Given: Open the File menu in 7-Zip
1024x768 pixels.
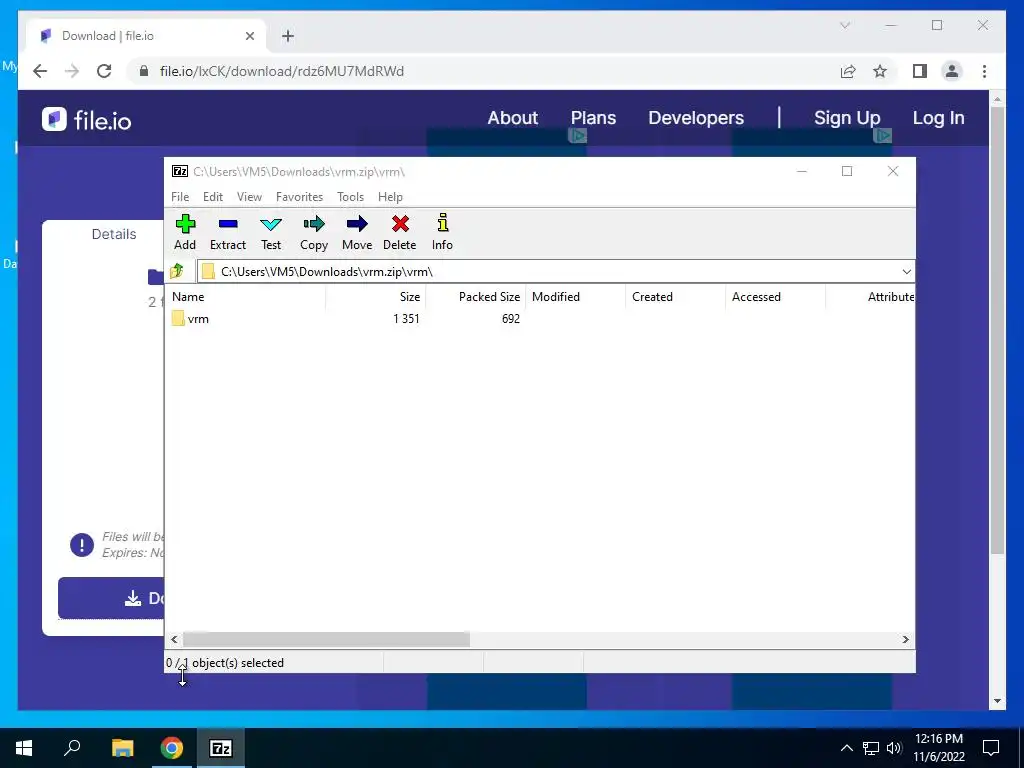Looking at the screenshot, I should pos(180,197).
